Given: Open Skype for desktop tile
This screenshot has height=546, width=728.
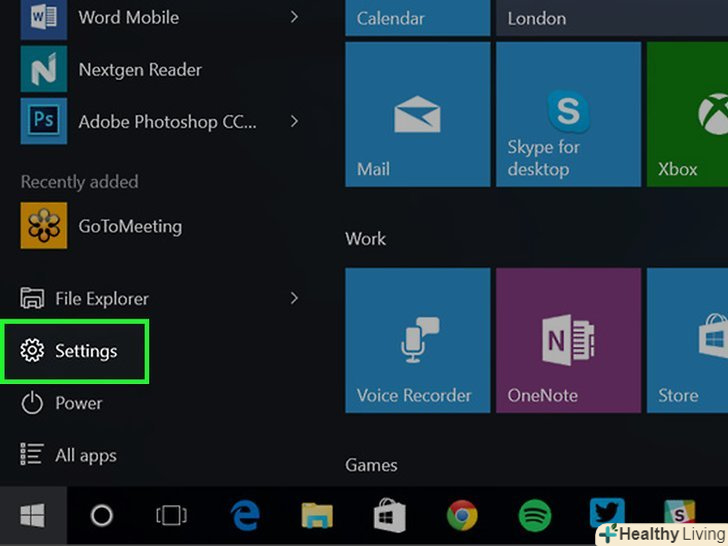Looking at the screenshot, I should coord(568,114).
